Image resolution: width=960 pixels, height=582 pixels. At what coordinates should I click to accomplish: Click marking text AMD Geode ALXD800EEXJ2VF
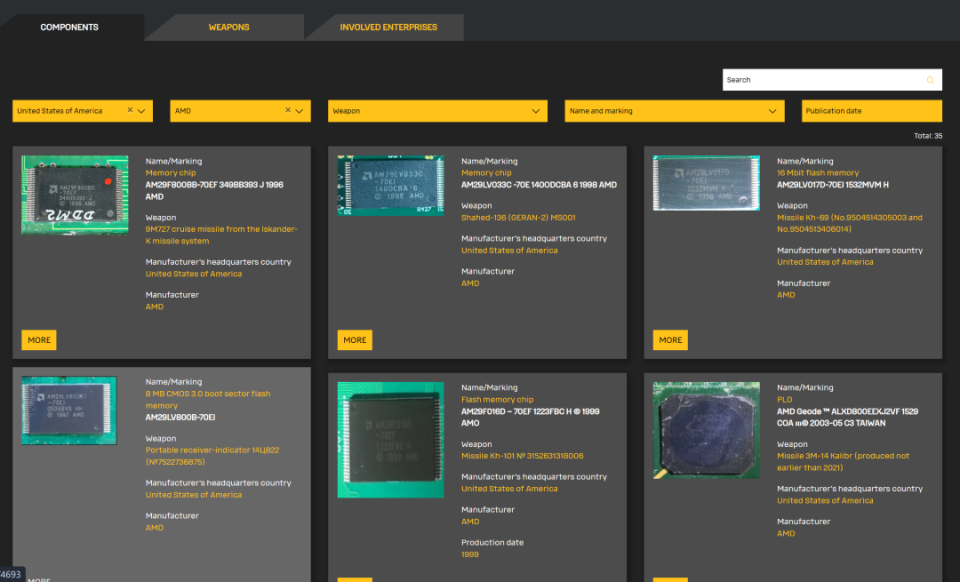(847, 417)
